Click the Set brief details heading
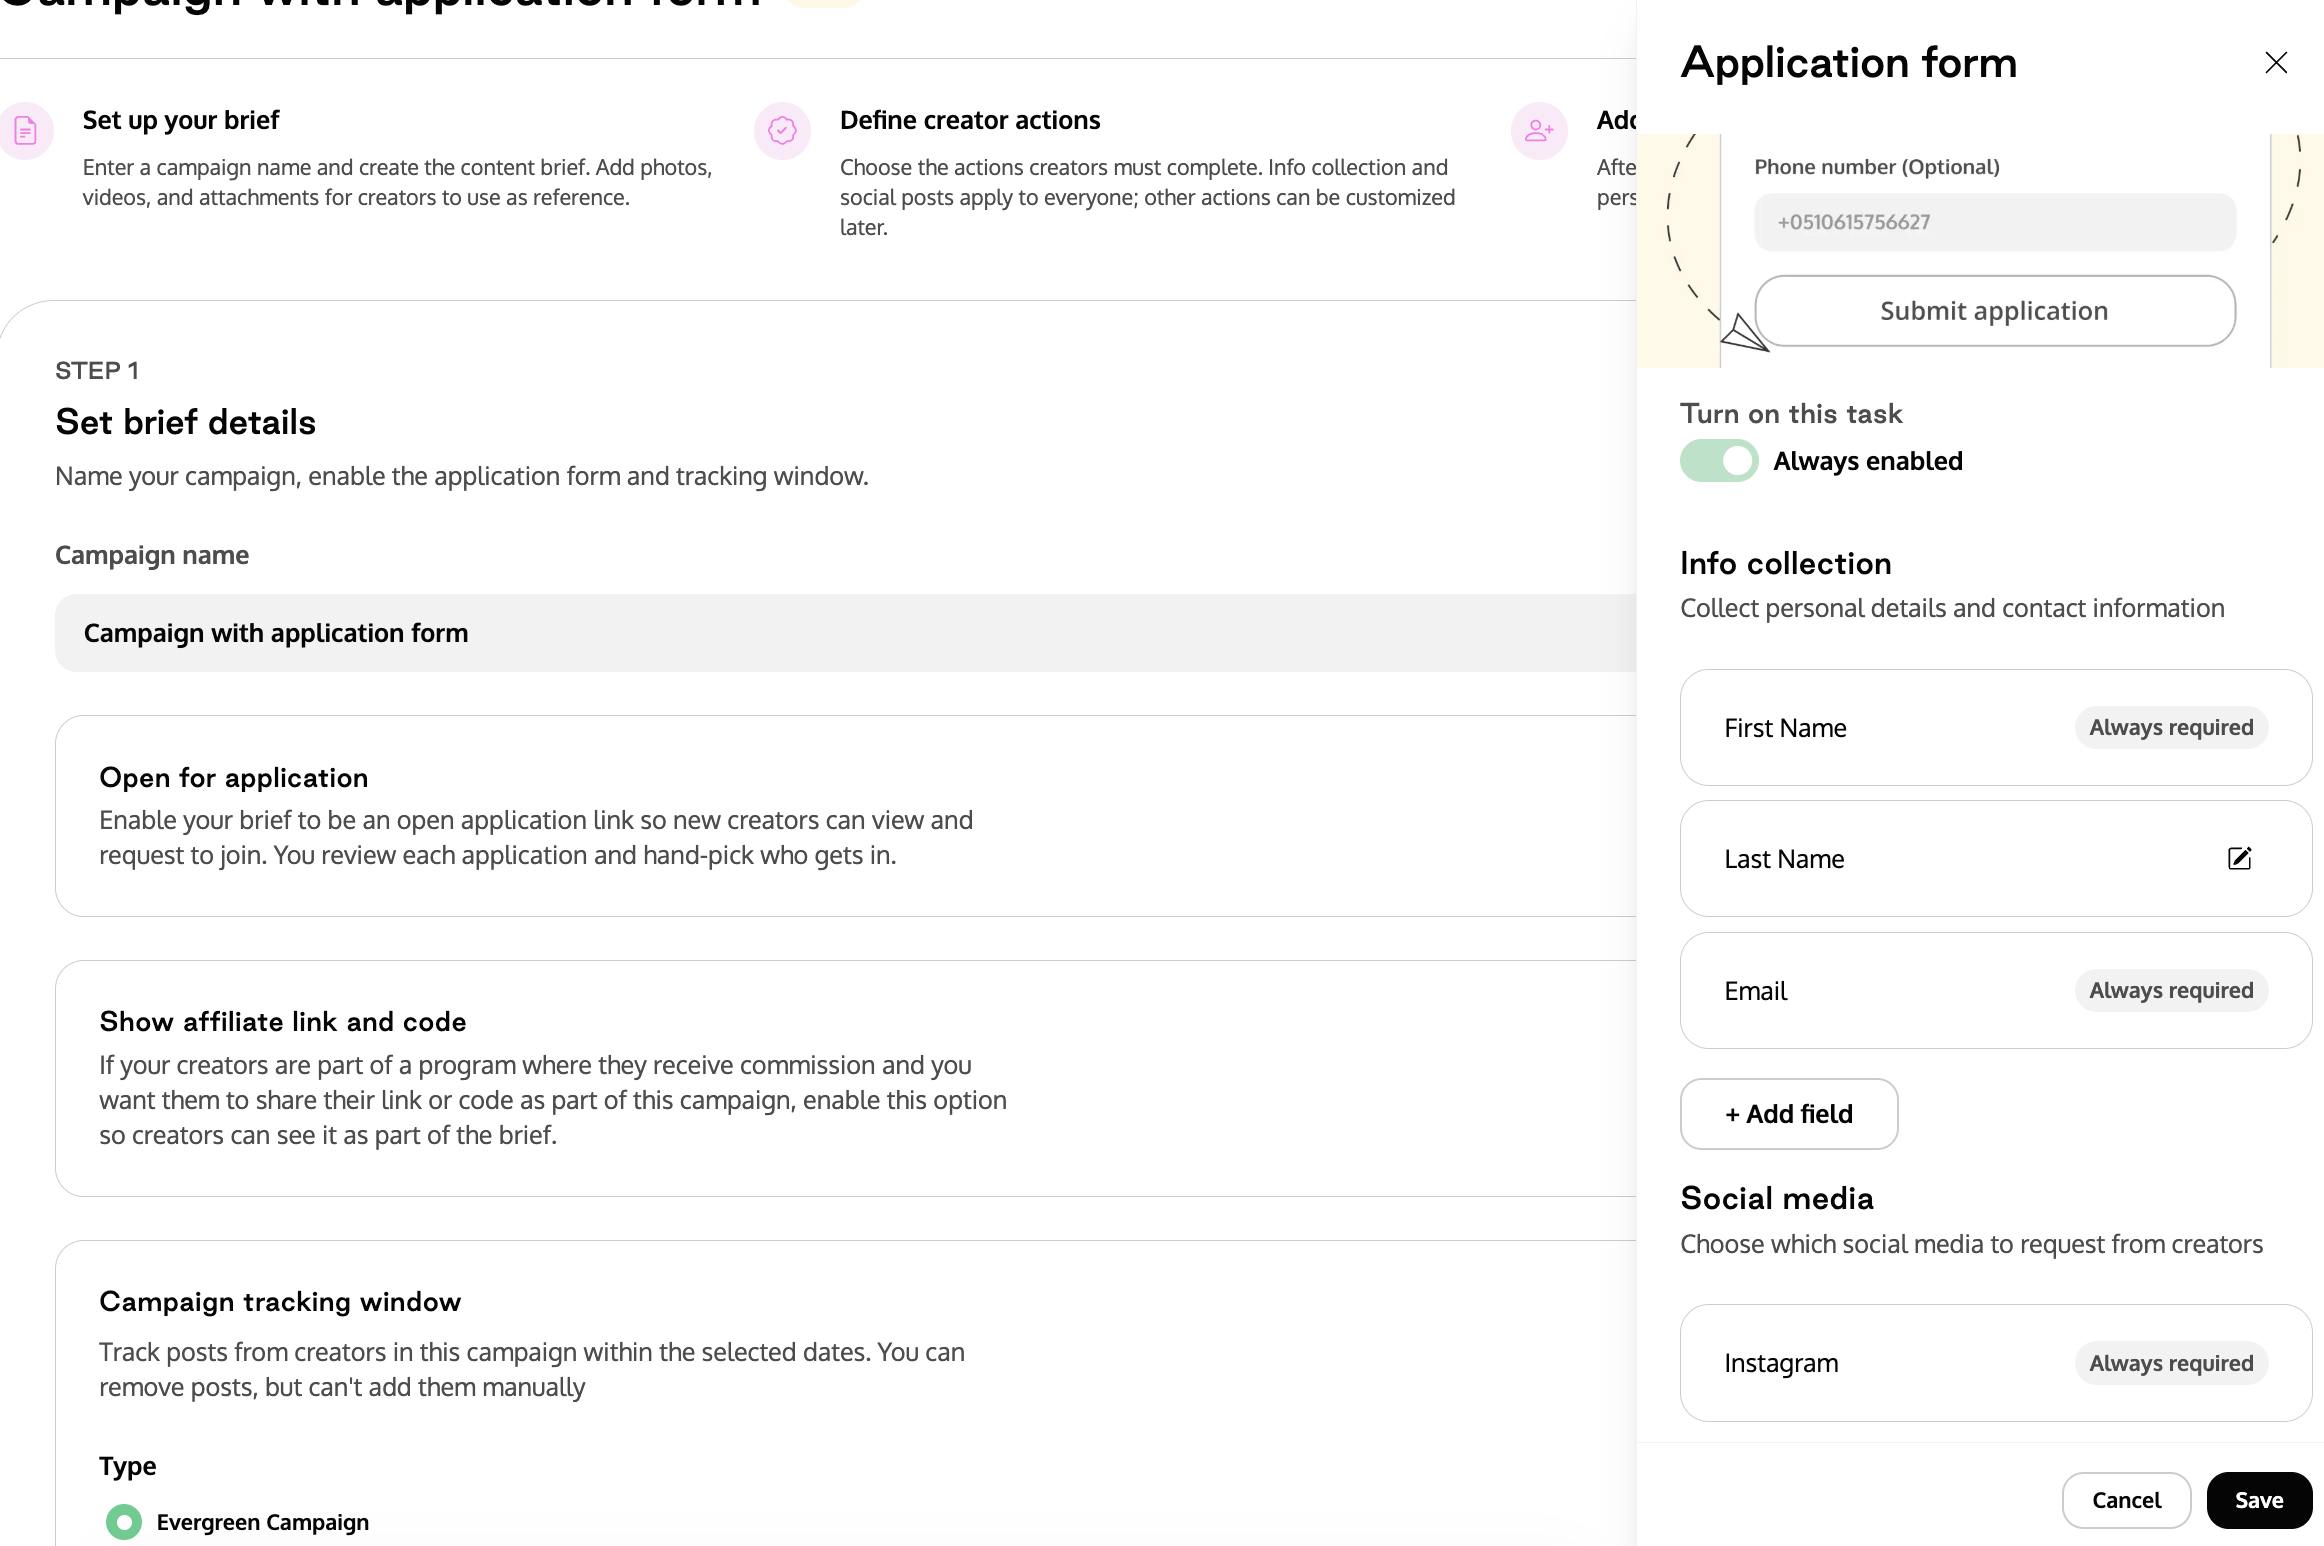 click(x=186, y=422)
